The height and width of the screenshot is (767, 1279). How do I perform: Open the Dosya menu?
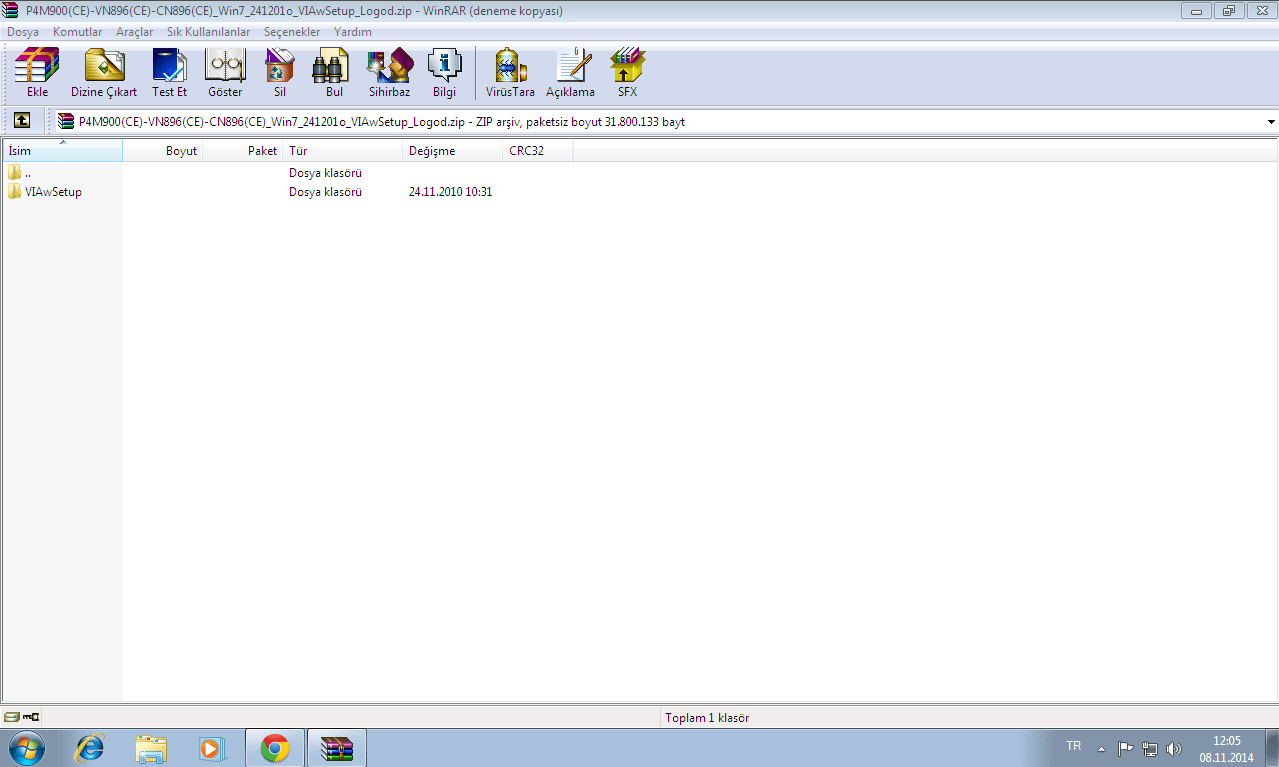[x=23, y=32]
